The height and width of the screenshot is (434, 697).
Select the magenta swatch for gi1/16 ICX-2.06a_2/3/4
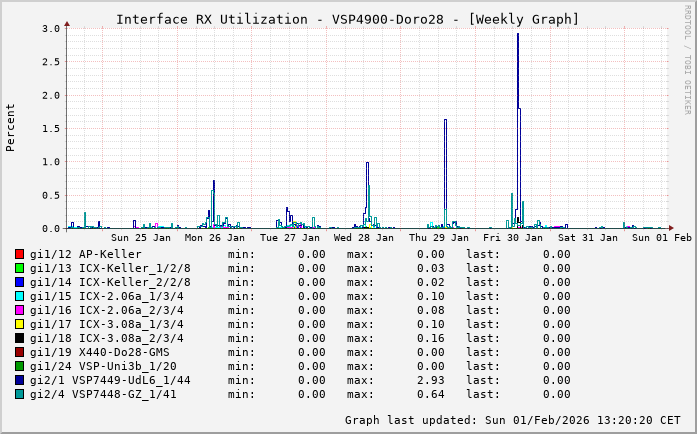[x=20, y=310]
